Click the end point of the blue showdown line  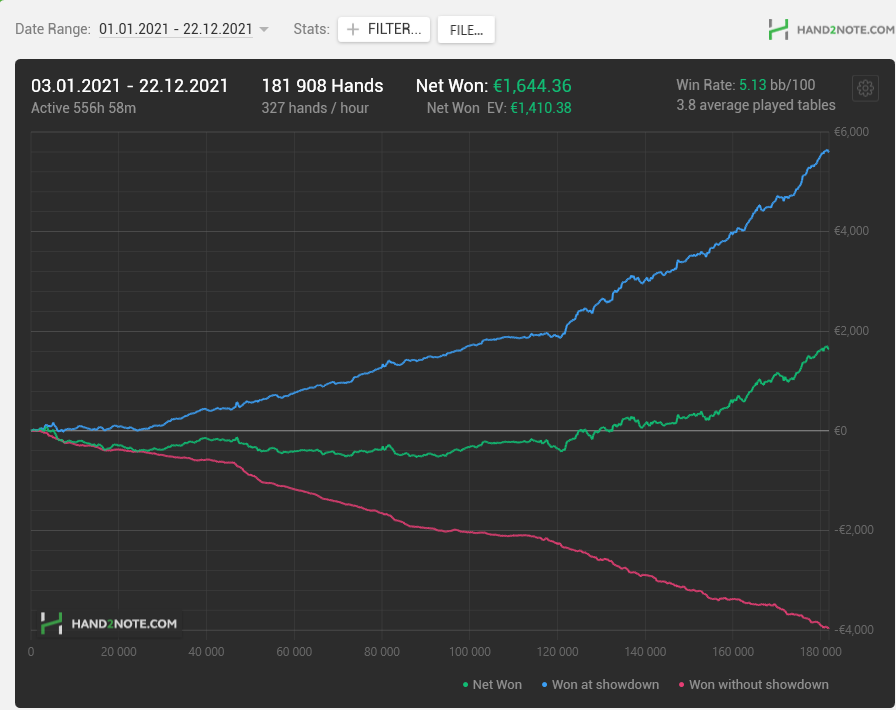pos(828,151)
